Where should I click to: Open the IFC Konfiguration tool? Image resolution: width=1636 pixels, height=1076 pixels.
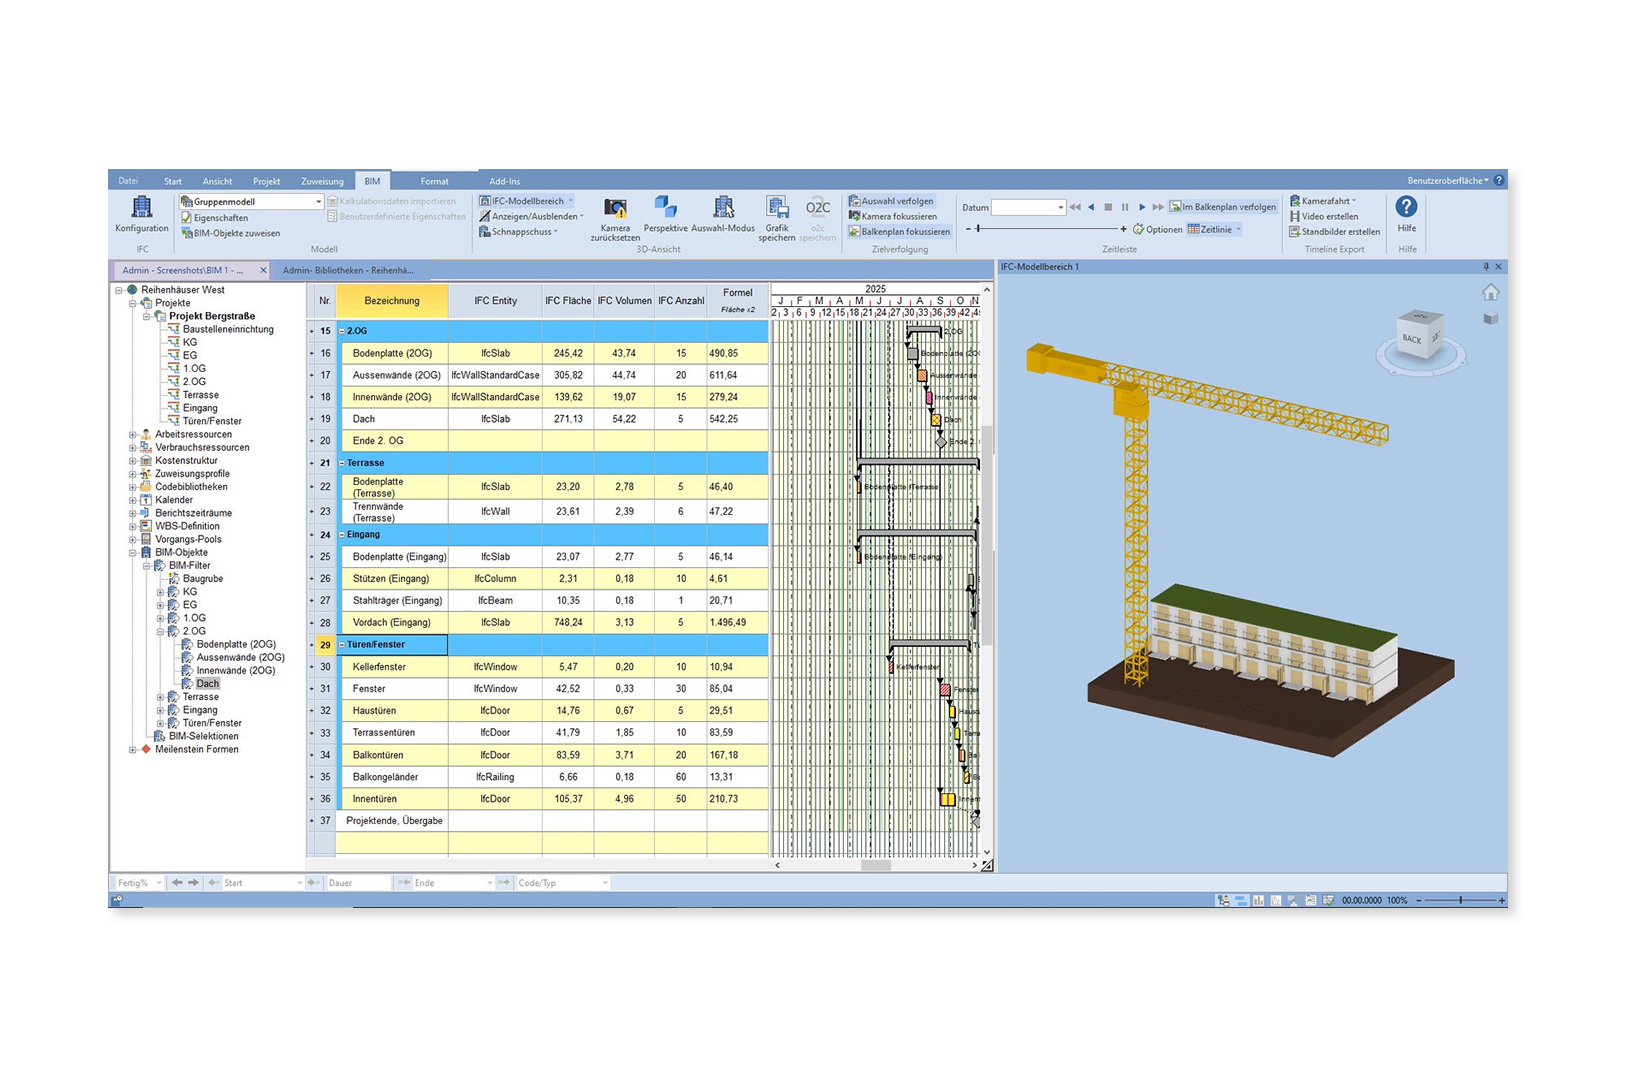141,214
